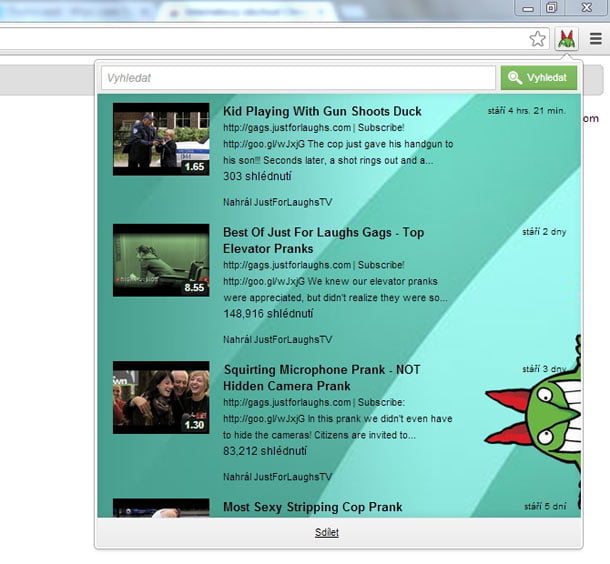Click uploader JustForLaughsTV under Squirting Microphone video
The height and width of the screenshot is (564, 610).
click(x=277, y=476)
